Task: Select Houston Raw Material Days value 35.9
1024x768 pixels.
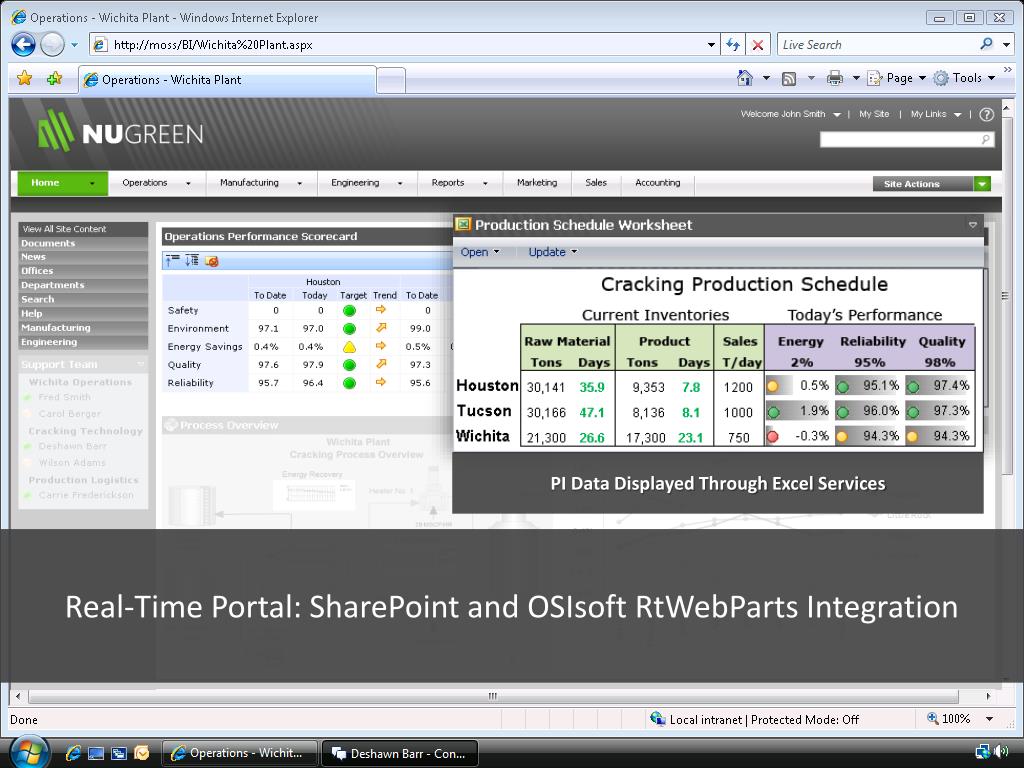Action: (x=592, y=387)
